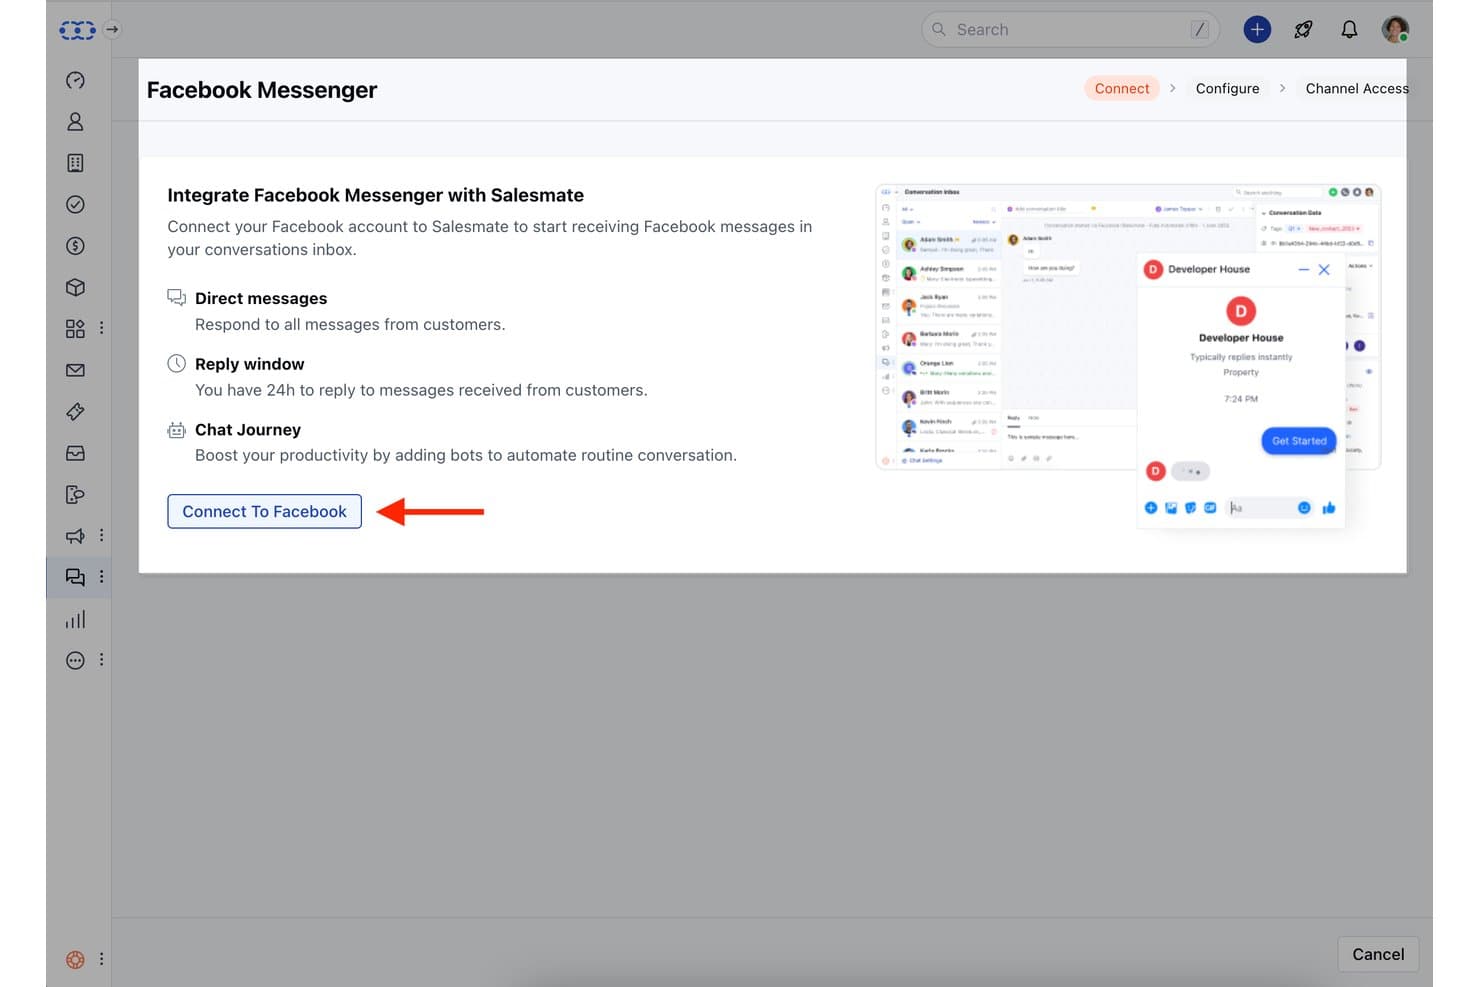Select the megaphone Campaigns icon
Viewport: 1480px width, 987px height.
[x=75, y=536]
